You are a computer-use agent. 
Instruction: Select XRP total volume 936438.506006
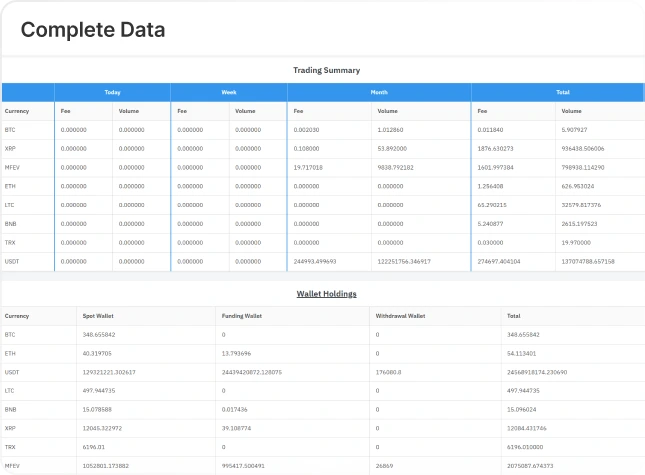pos(583,148)
